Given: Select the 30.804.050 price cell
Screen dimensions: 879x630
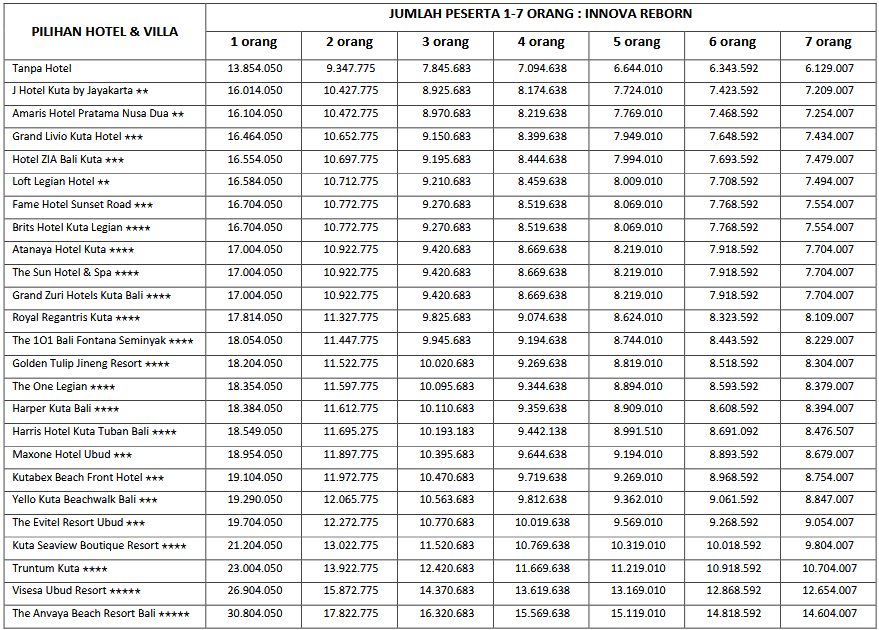Looking at the screenshot, I should pyautogui.click(x=254, y=614).
